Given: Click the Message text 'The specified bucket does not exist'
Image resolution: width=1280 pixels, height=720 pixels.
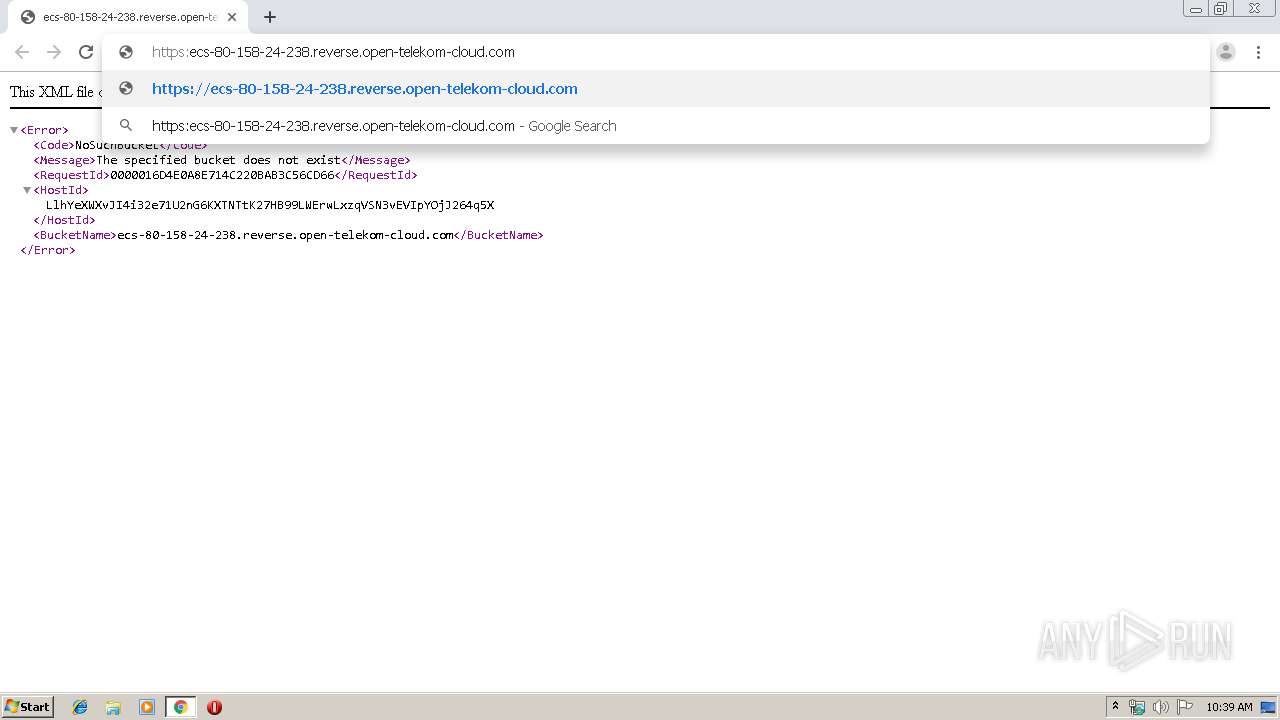Looking at the screenshot, I should [218, 160].
